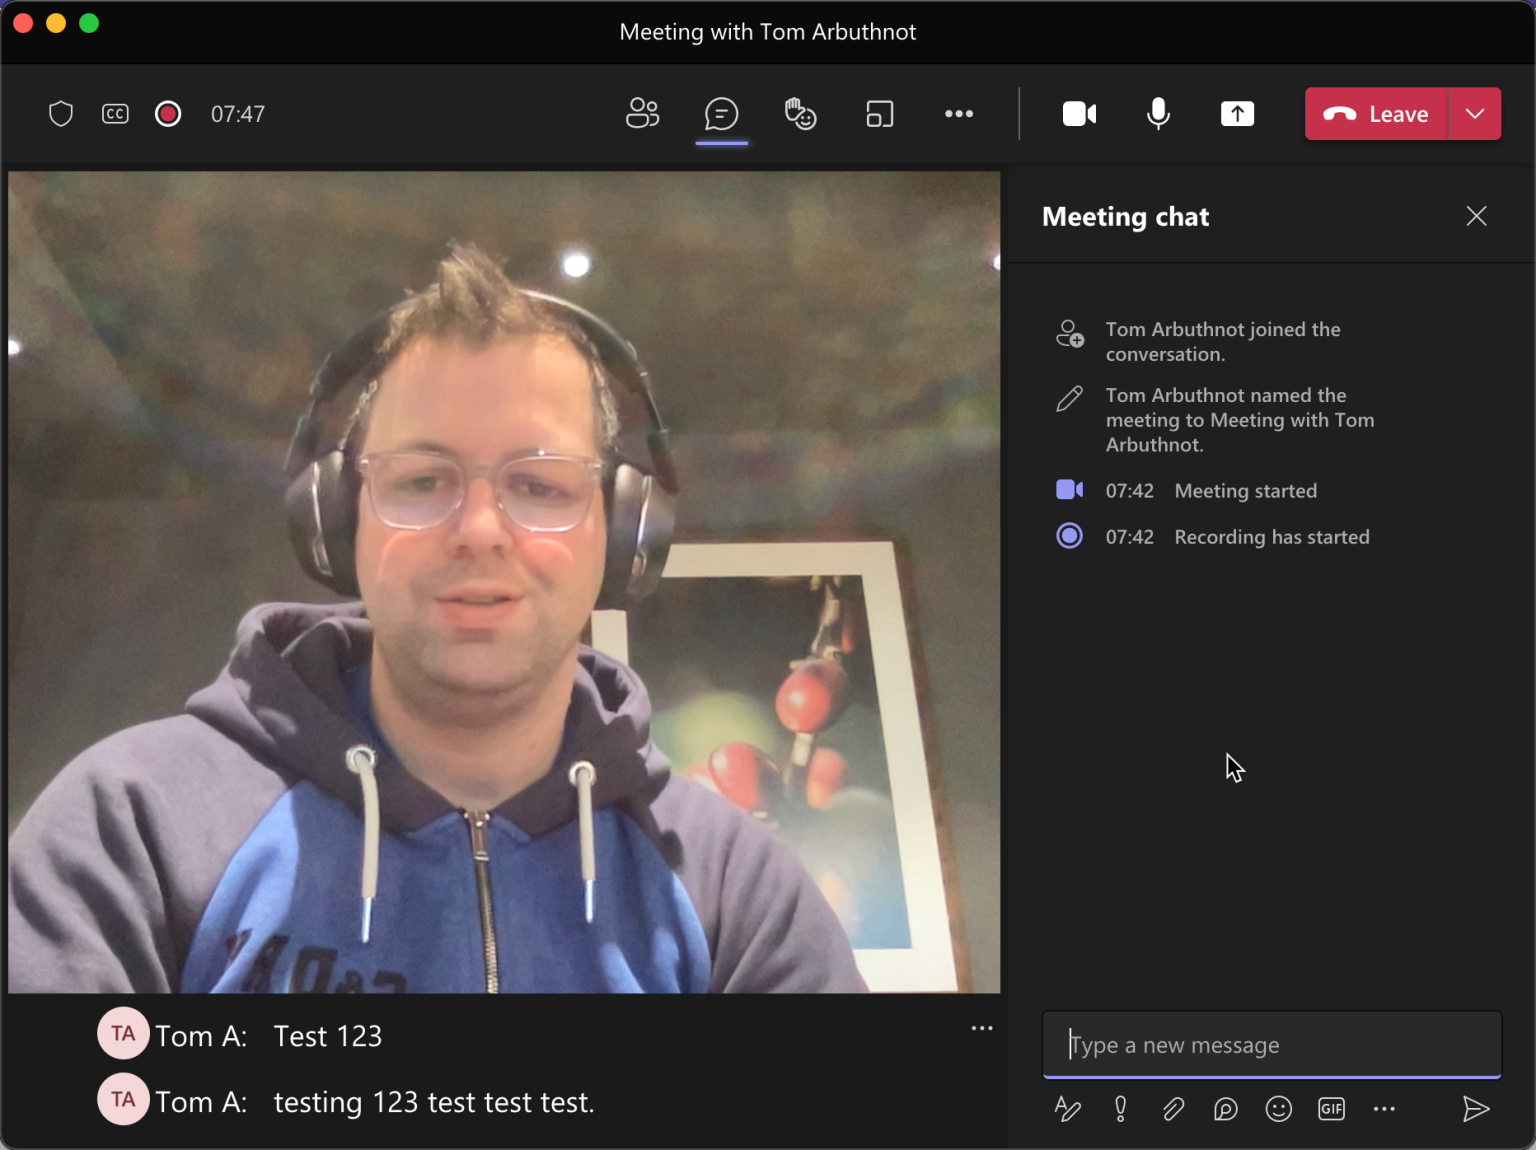Send the chat message
The image size is (1536, 1150).
tap(1476, 1108)
